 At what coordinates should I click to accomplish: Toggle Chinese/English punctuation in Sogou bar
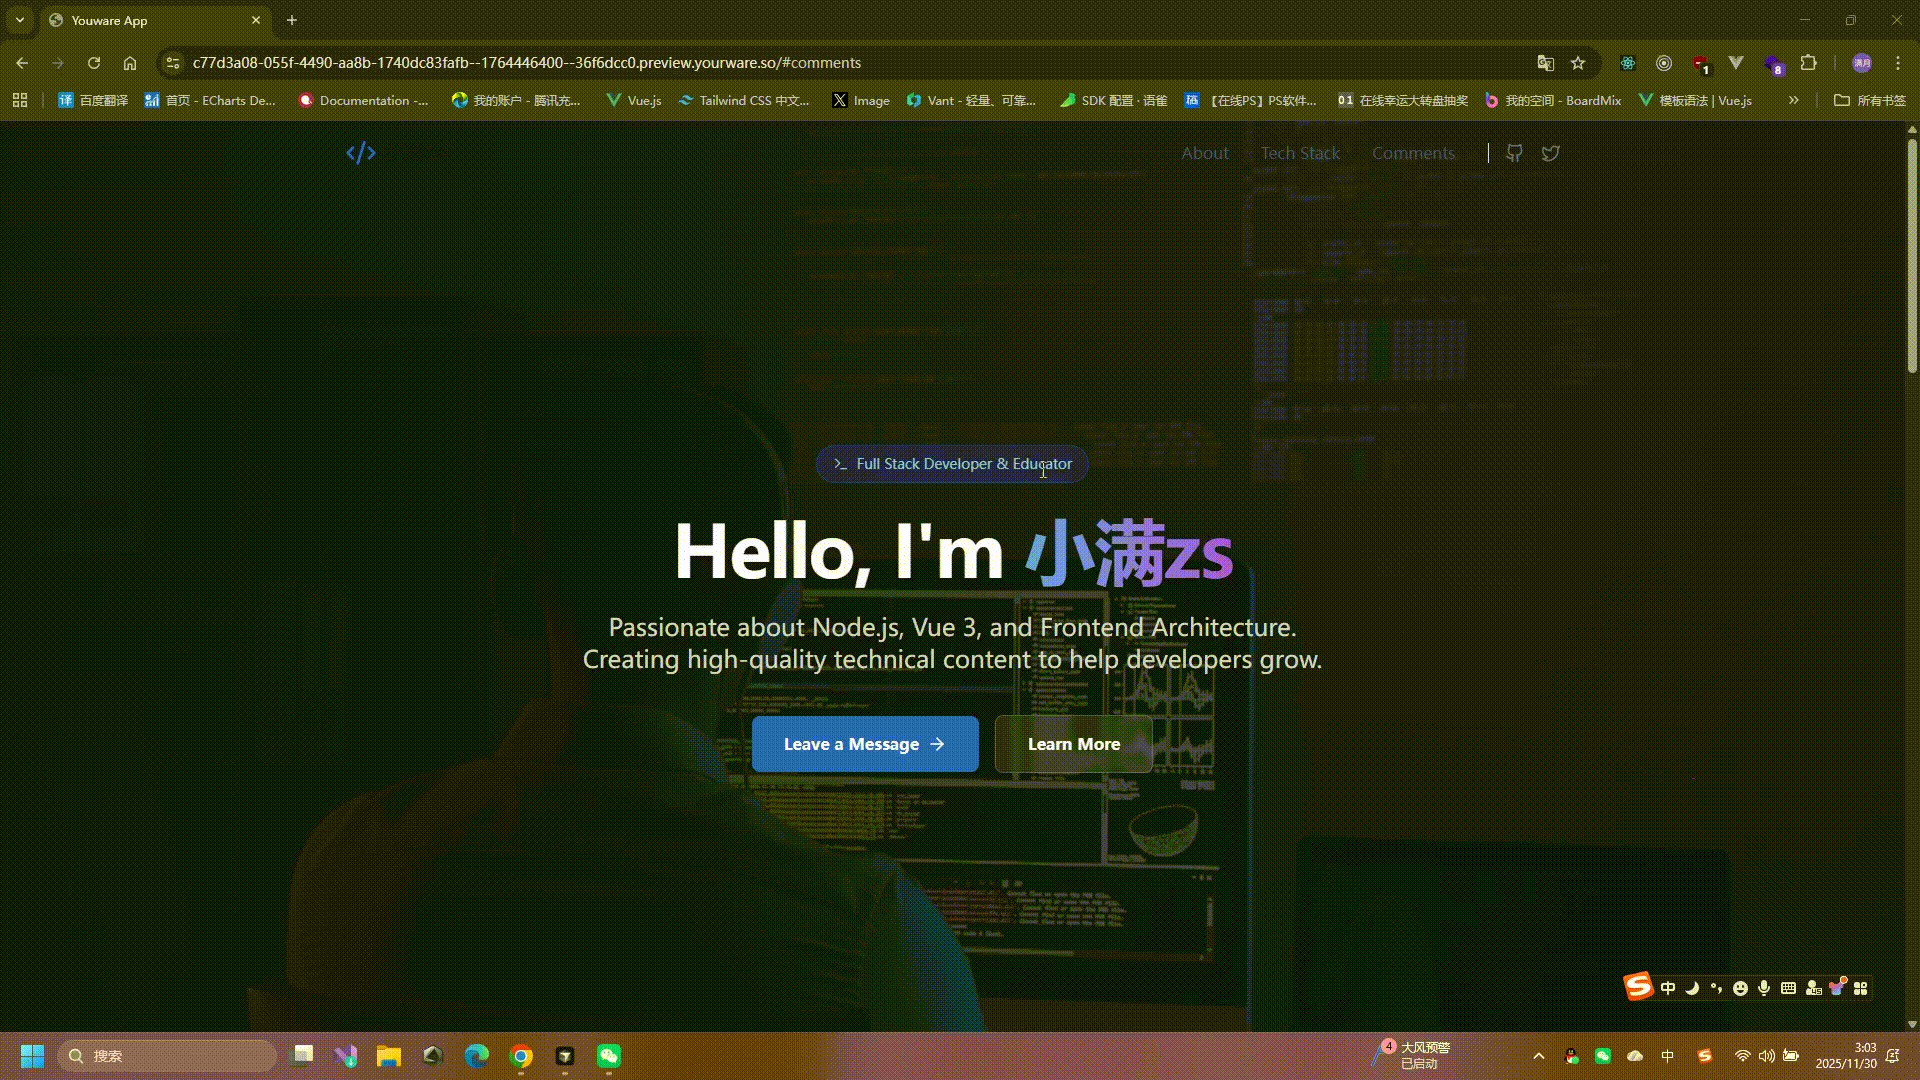click(x=1716, y=987)
